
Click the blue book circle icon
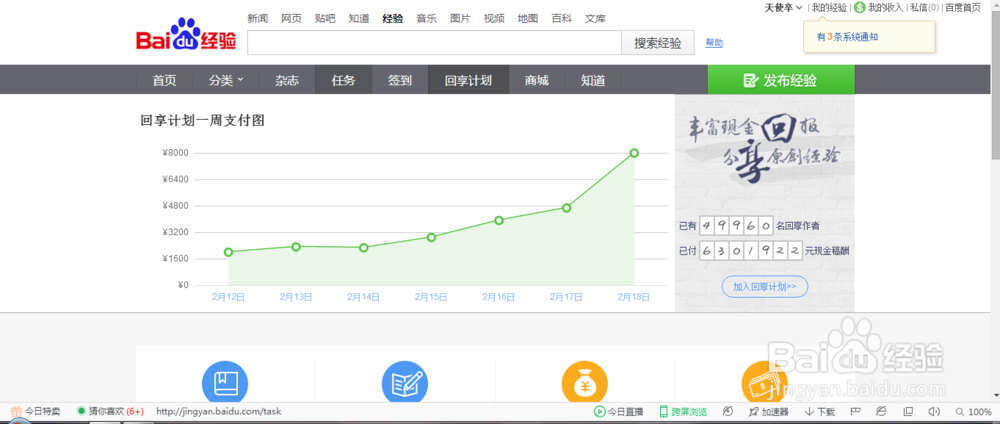tap(225, 384)
